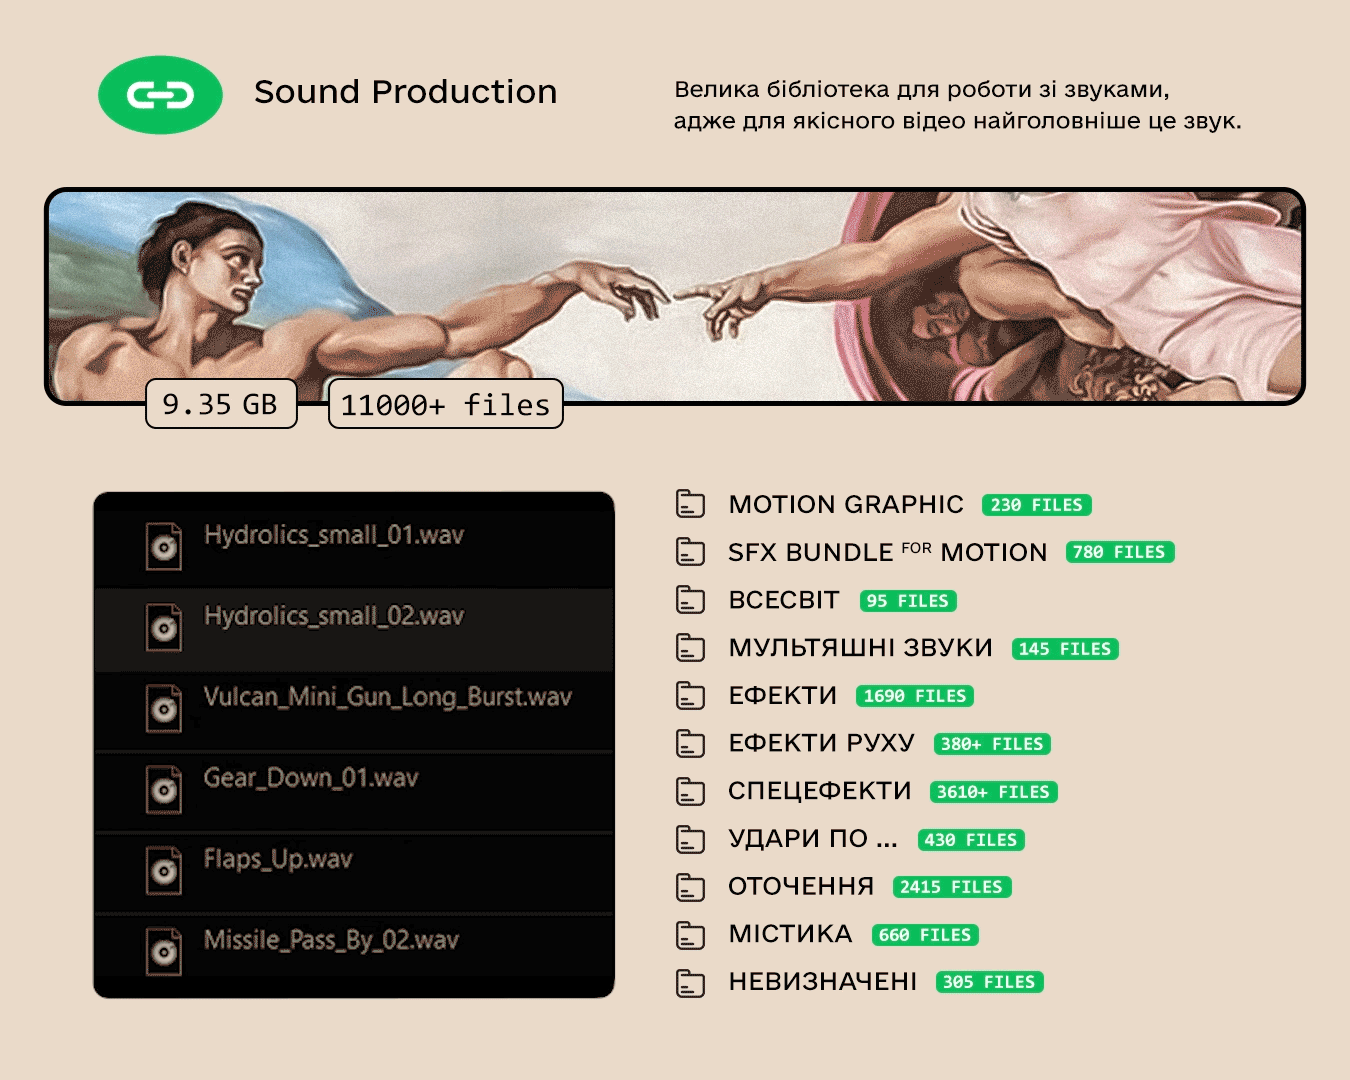1350x1080 pixels.
Task: Select the audio icon next to Hydrolics_small_02.wav
Action: pos(164,627)
